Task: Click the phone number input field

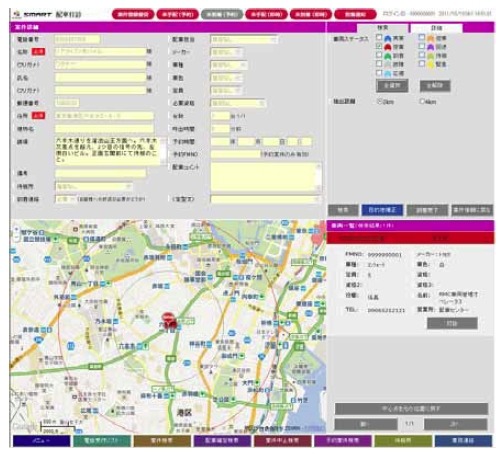Action: coord(77,39)
